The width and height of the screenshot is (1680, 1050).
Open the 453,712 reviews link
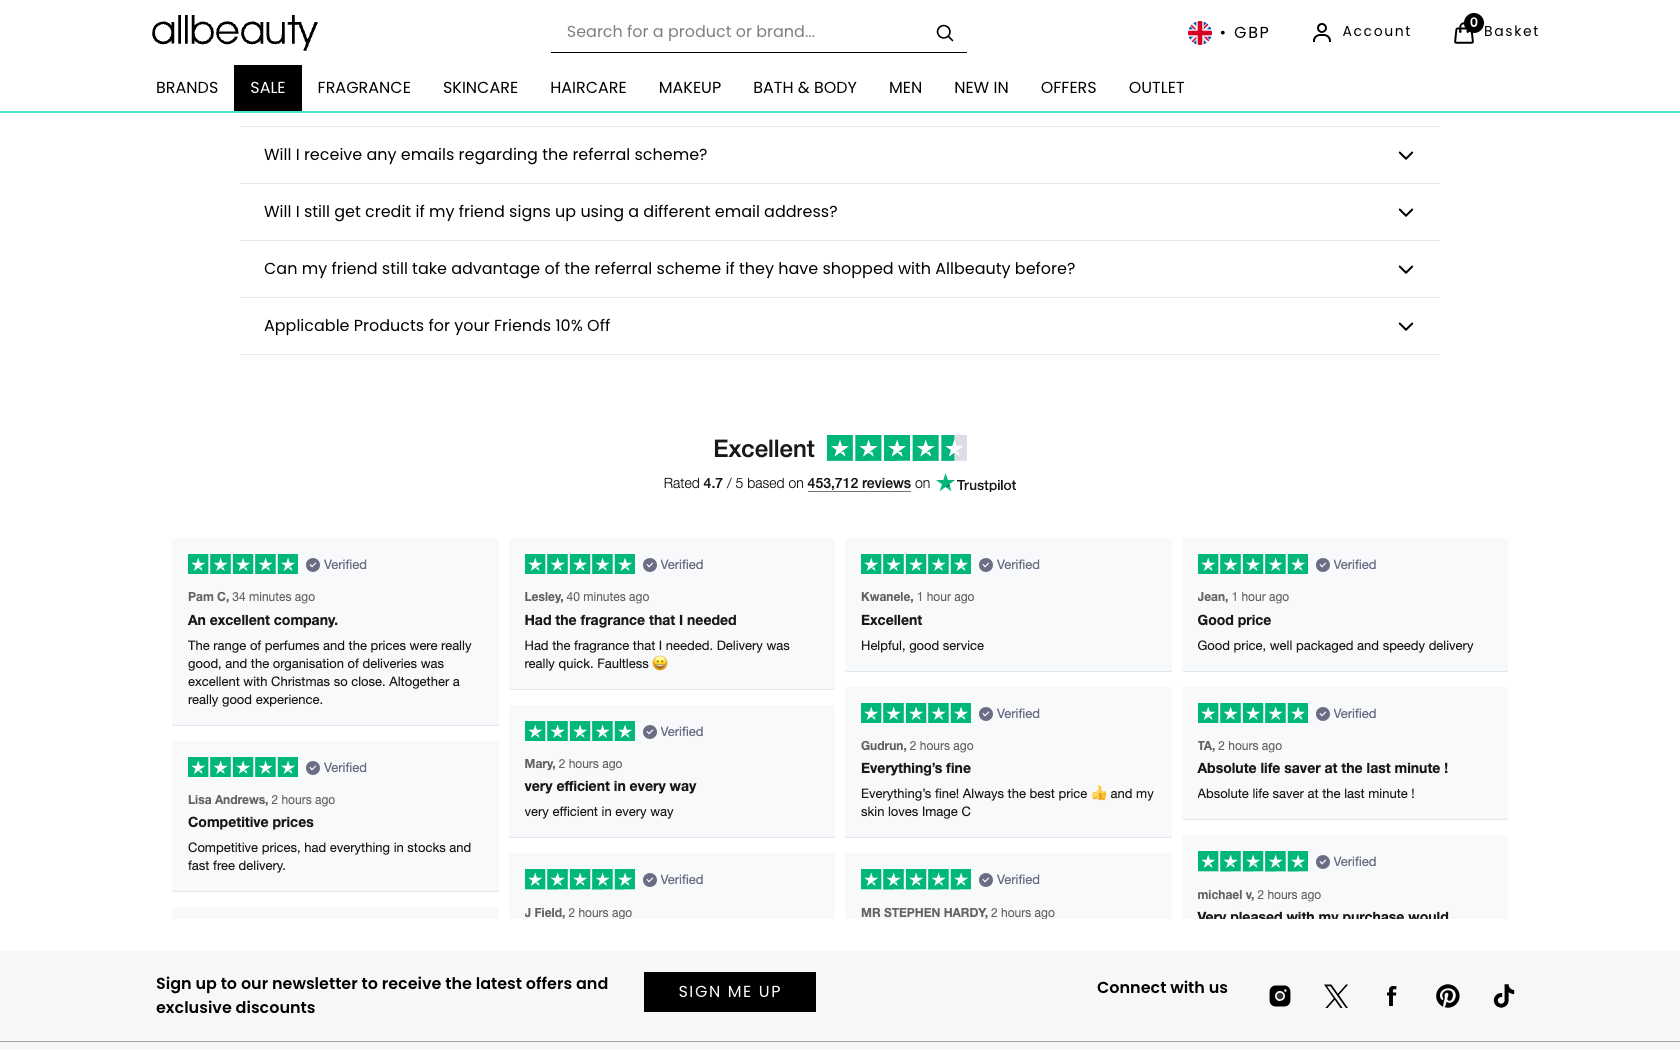point(859,484)
